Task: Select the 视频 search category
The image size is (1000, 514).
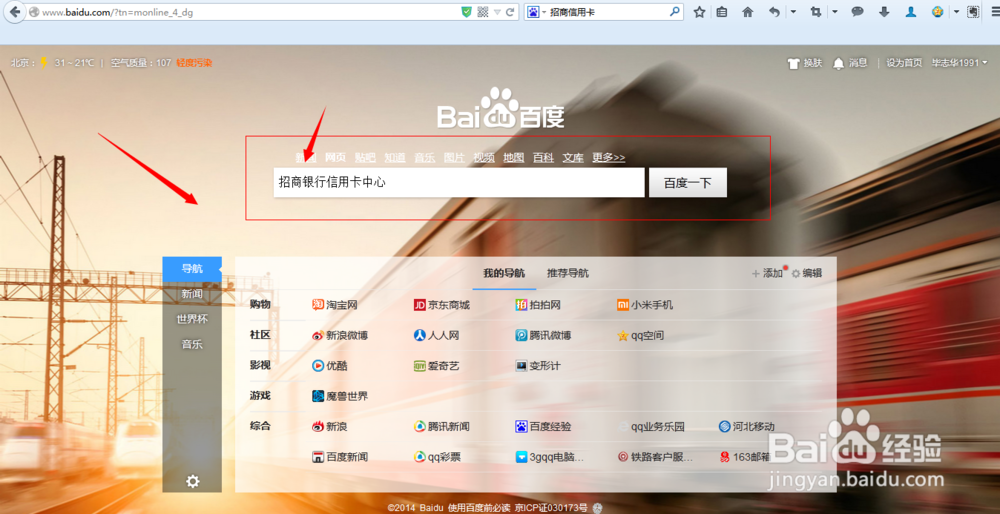Action: 484,158
